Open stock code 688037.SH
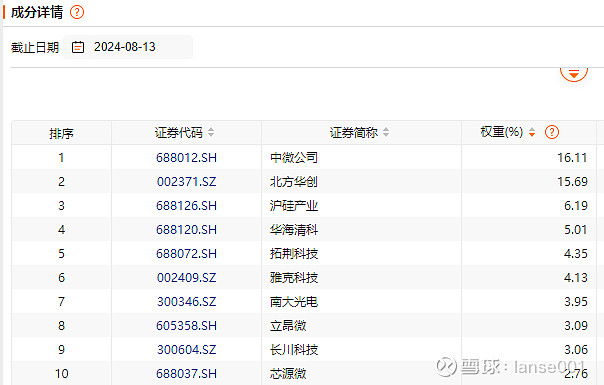The height and width of the screenshot is (385, 604). coord(186,373)
